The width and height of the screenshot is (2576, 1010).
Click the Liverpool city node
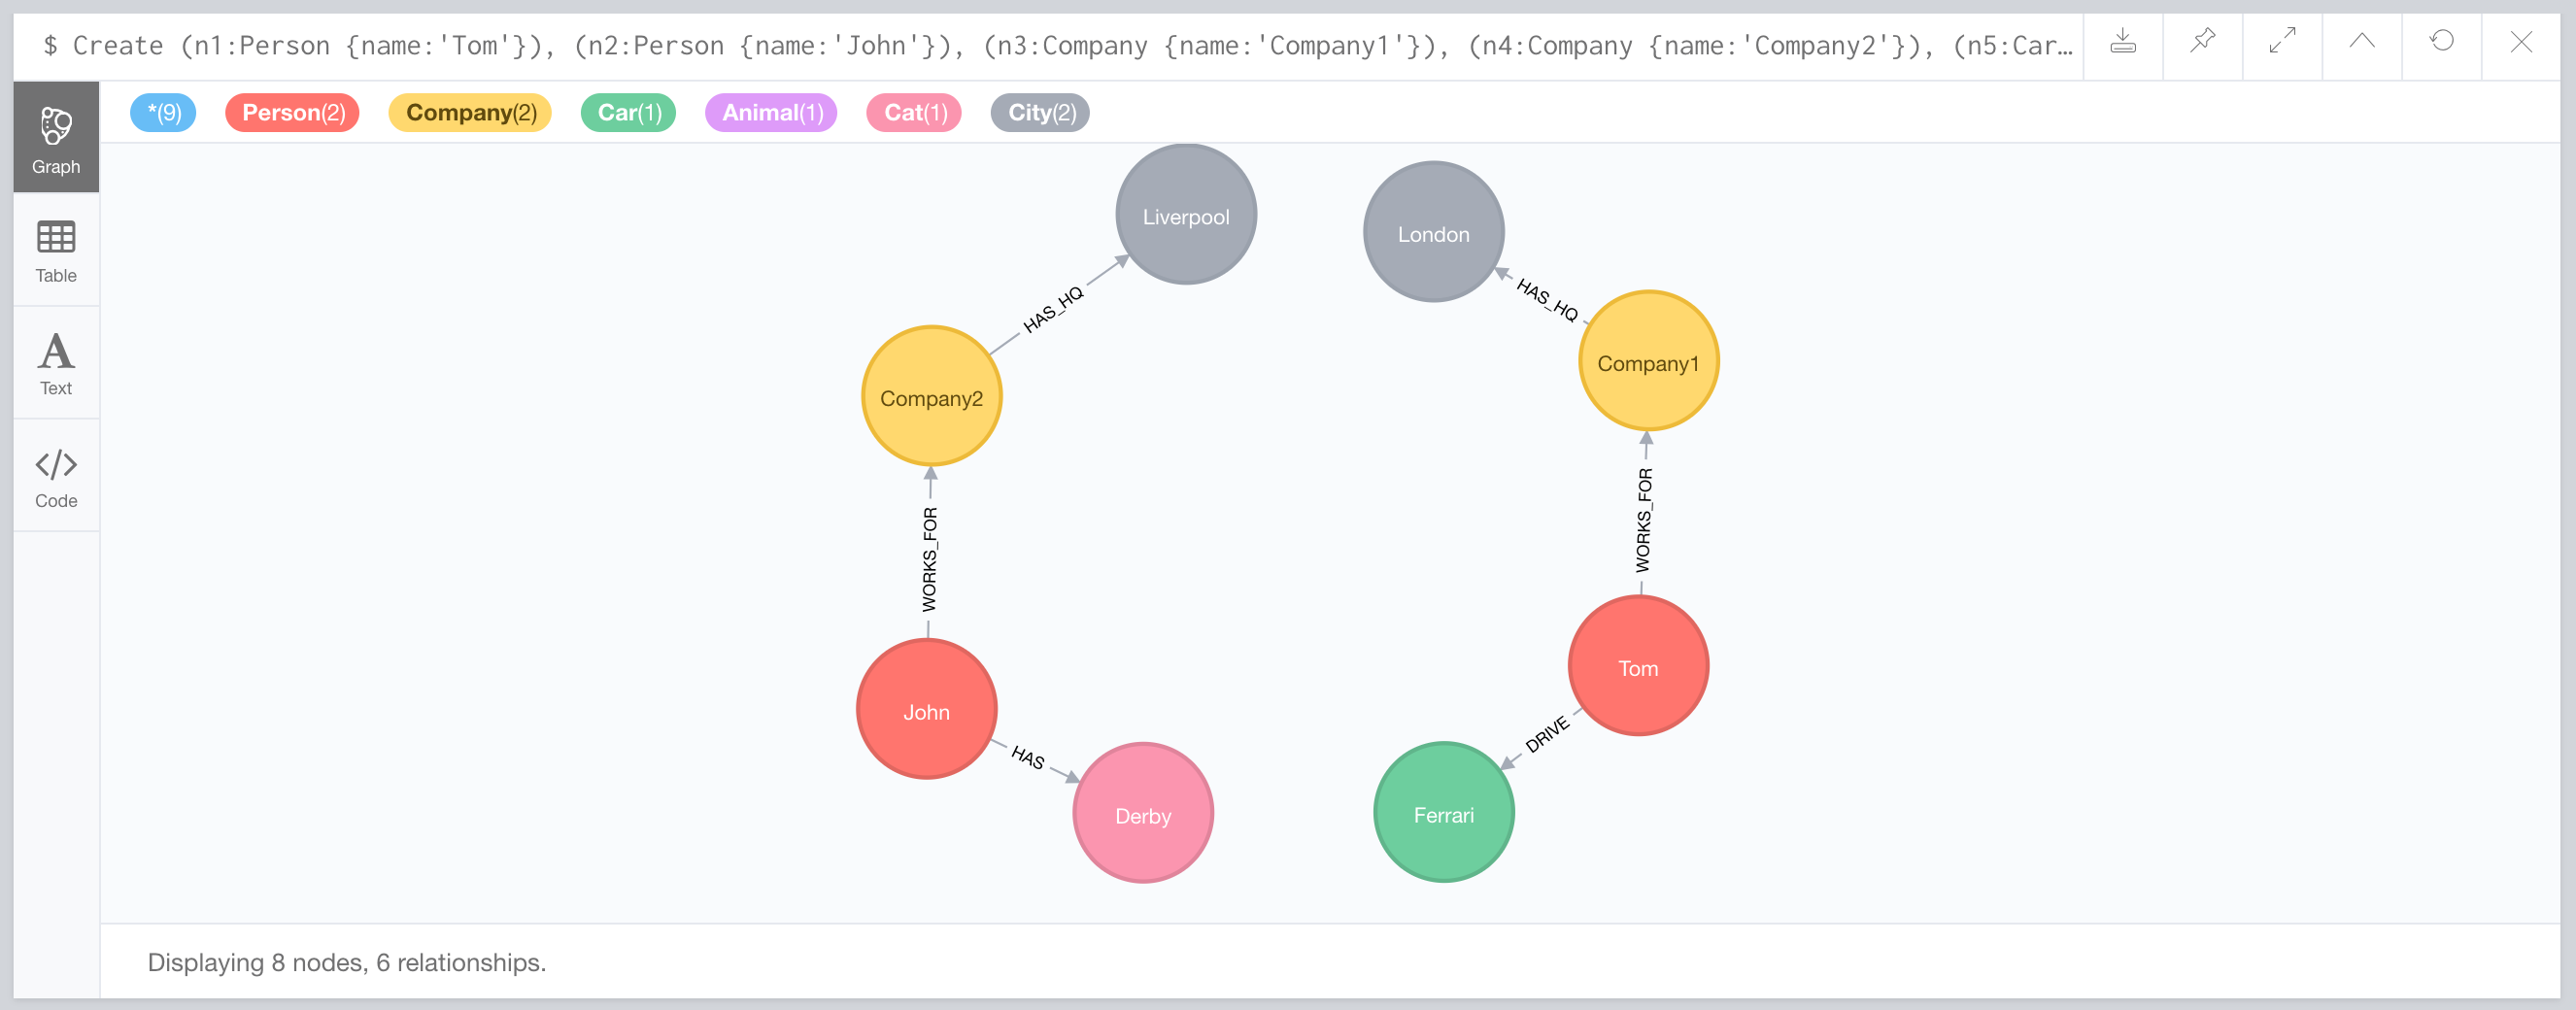coord(1186,216)
